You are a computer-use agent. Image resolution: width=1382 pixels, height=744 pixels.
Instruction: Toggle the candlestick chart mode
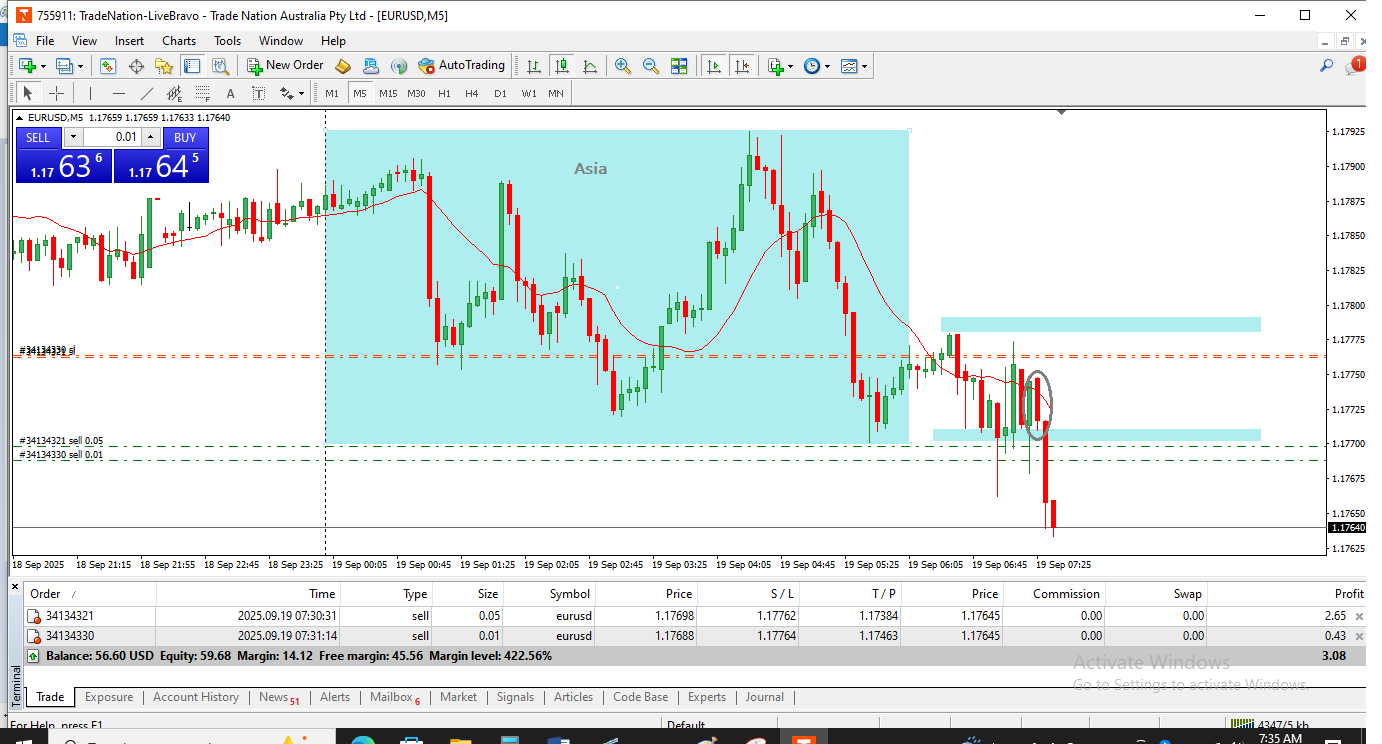(x=562, y=66)
